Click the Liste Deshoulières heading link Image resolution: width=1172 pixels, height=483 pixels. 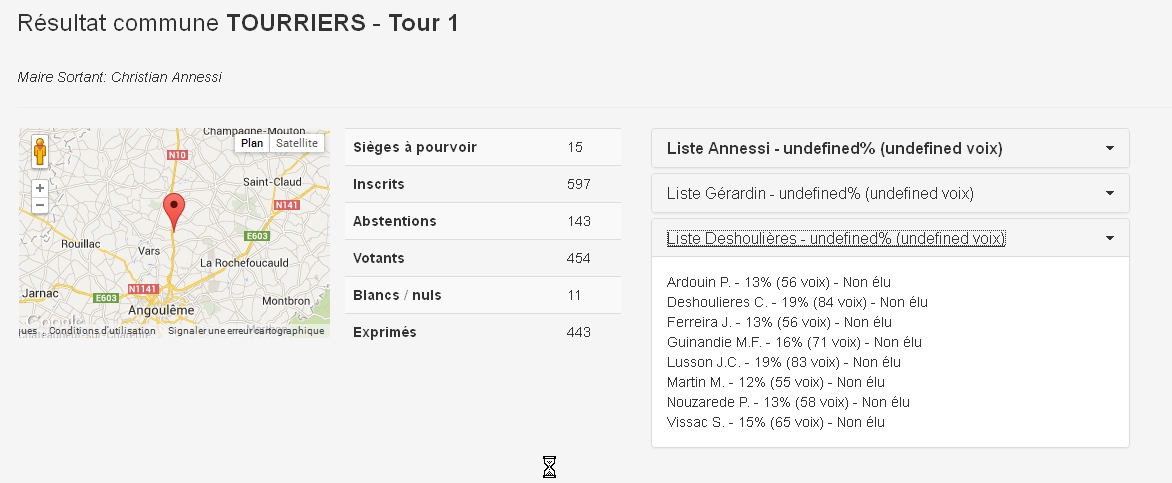coord(835,238)
